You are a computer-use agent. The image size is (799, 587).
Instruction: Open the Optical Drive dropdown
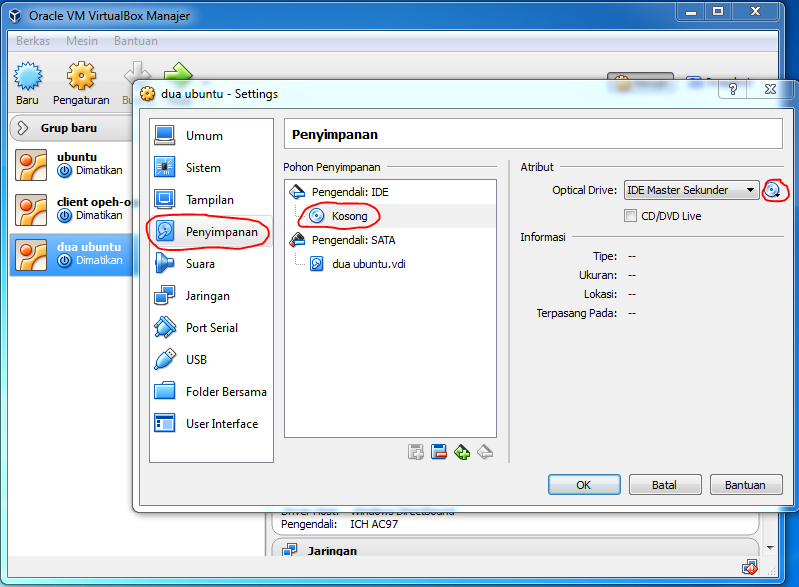[x=691, y=190]
